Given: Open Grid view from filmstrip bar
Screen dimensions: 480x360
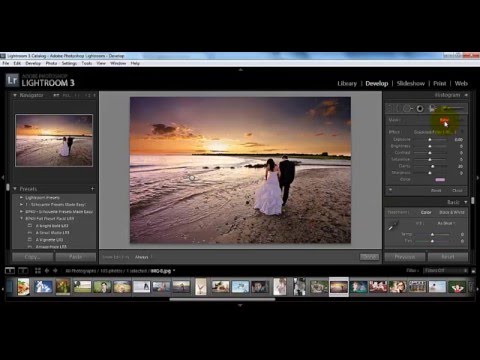Looking at the screenshot, I should 38,271.
